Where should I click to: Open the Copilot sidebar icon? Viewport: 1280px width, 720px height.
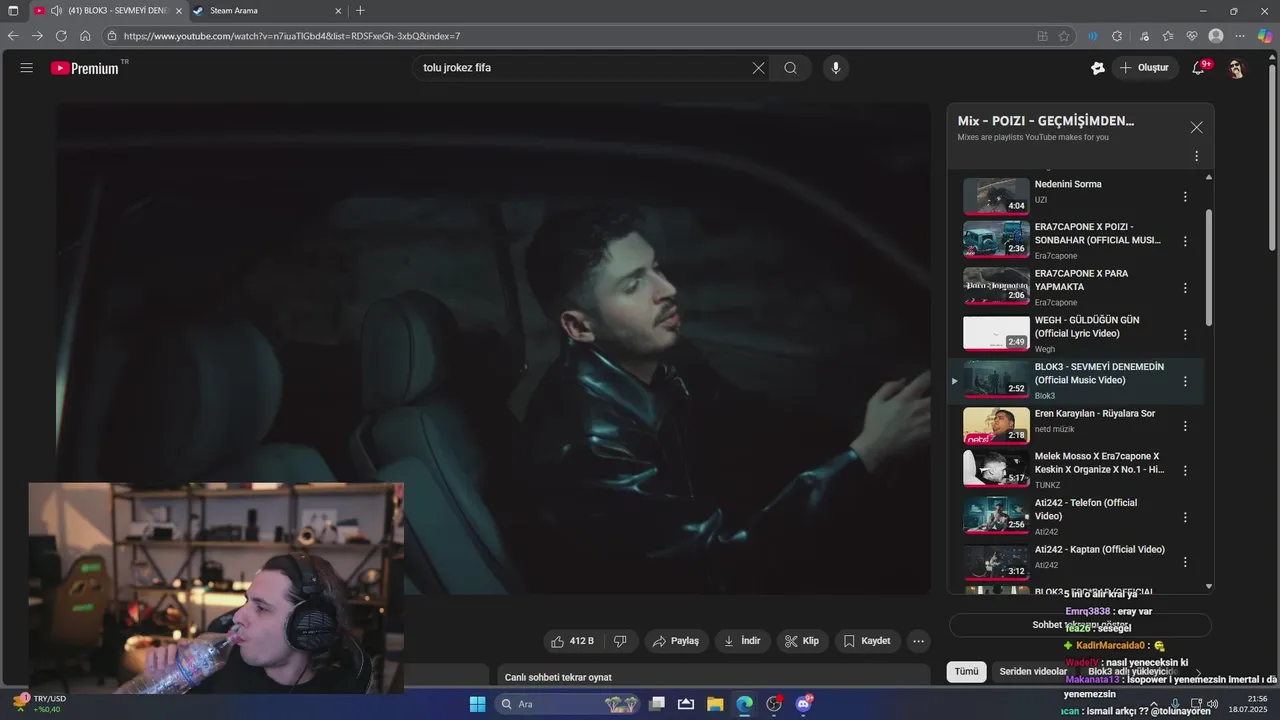tap(1265, 36)
